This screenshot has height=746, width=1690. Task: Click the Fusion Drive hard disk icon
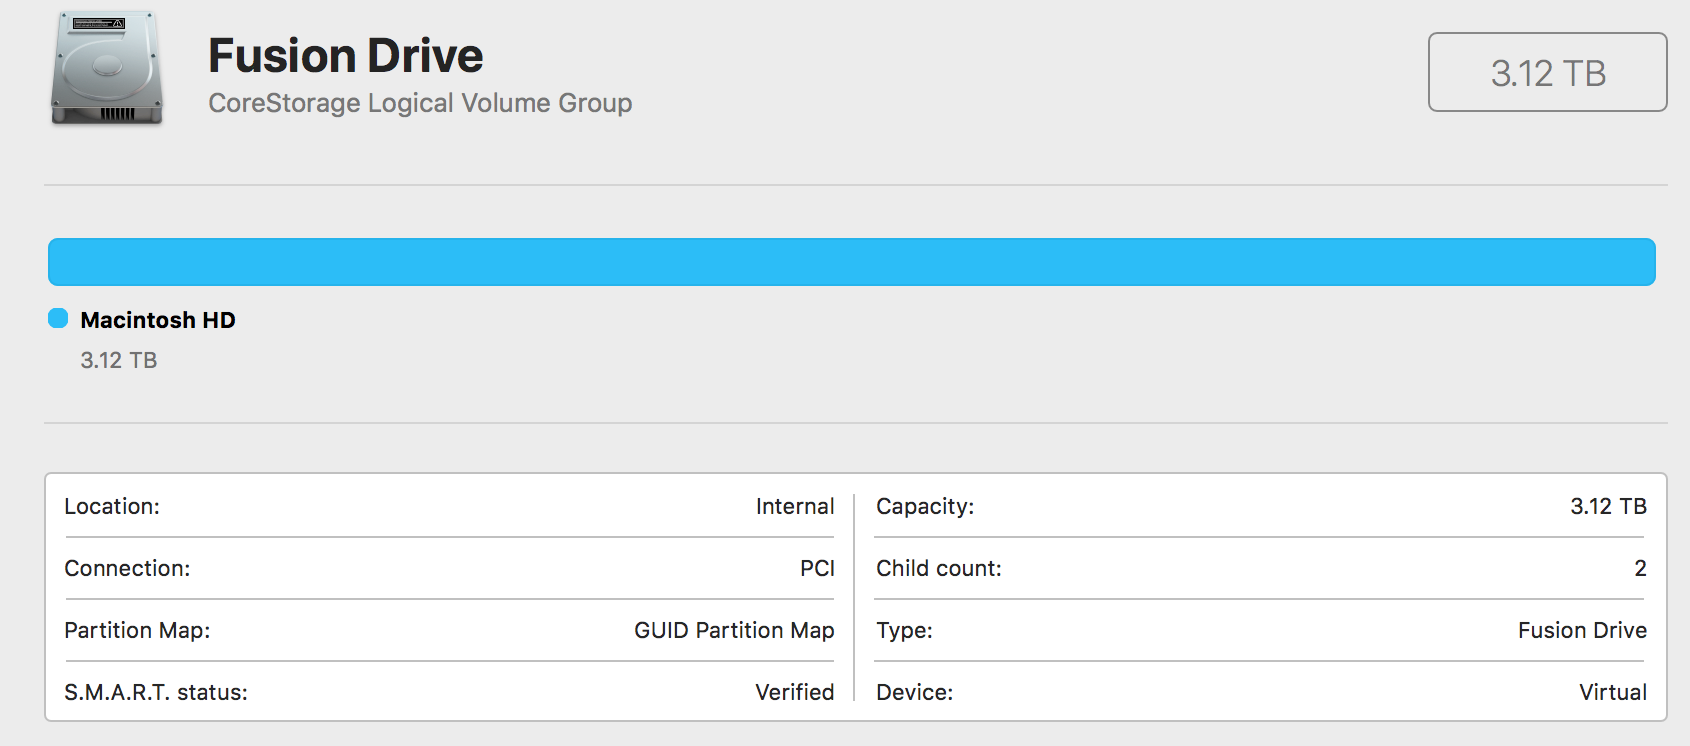pos(107,69)
